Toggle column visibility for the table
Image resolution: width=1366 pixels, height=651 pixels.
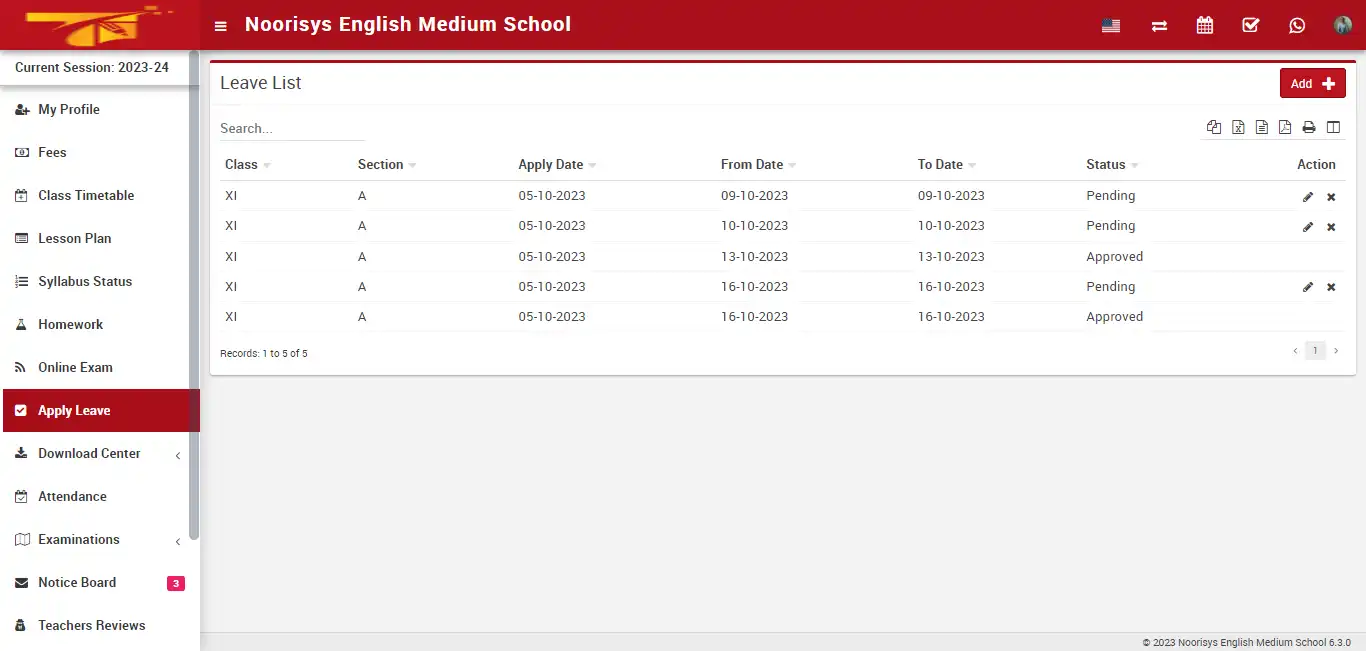point(1333,127)
